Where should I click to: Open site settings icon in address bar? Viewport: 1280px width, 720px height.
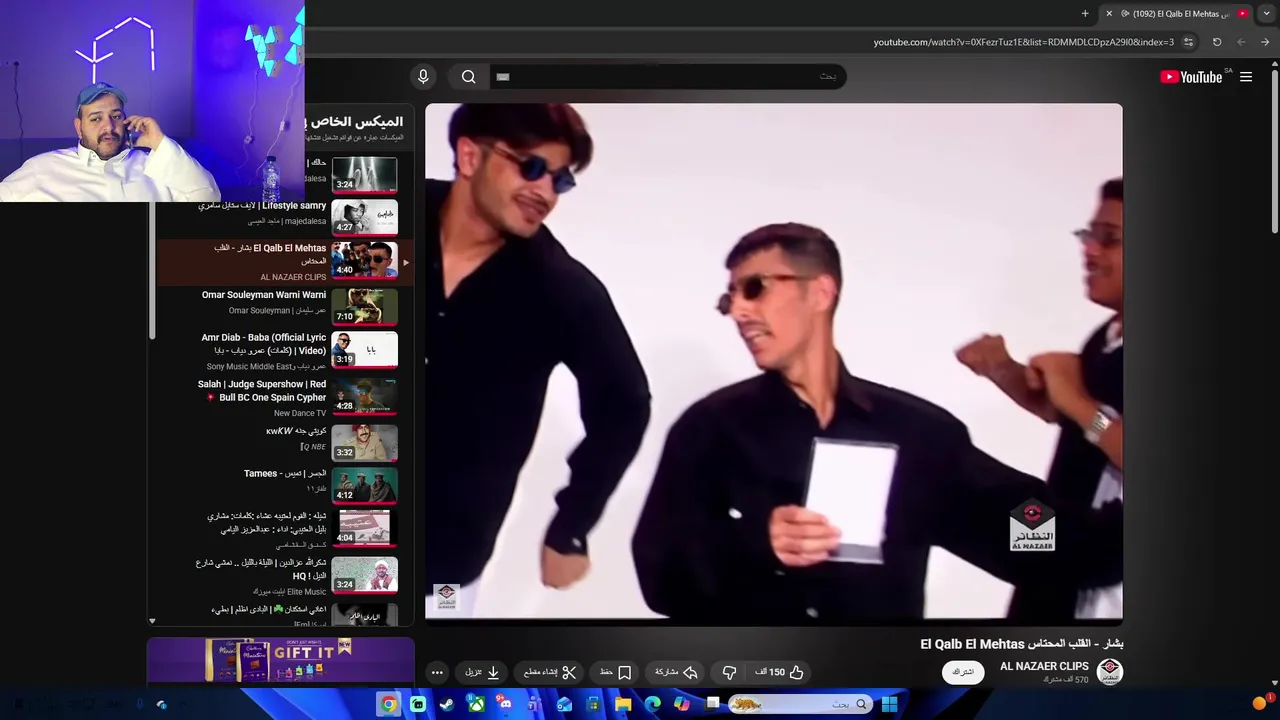pos(1188,42)
